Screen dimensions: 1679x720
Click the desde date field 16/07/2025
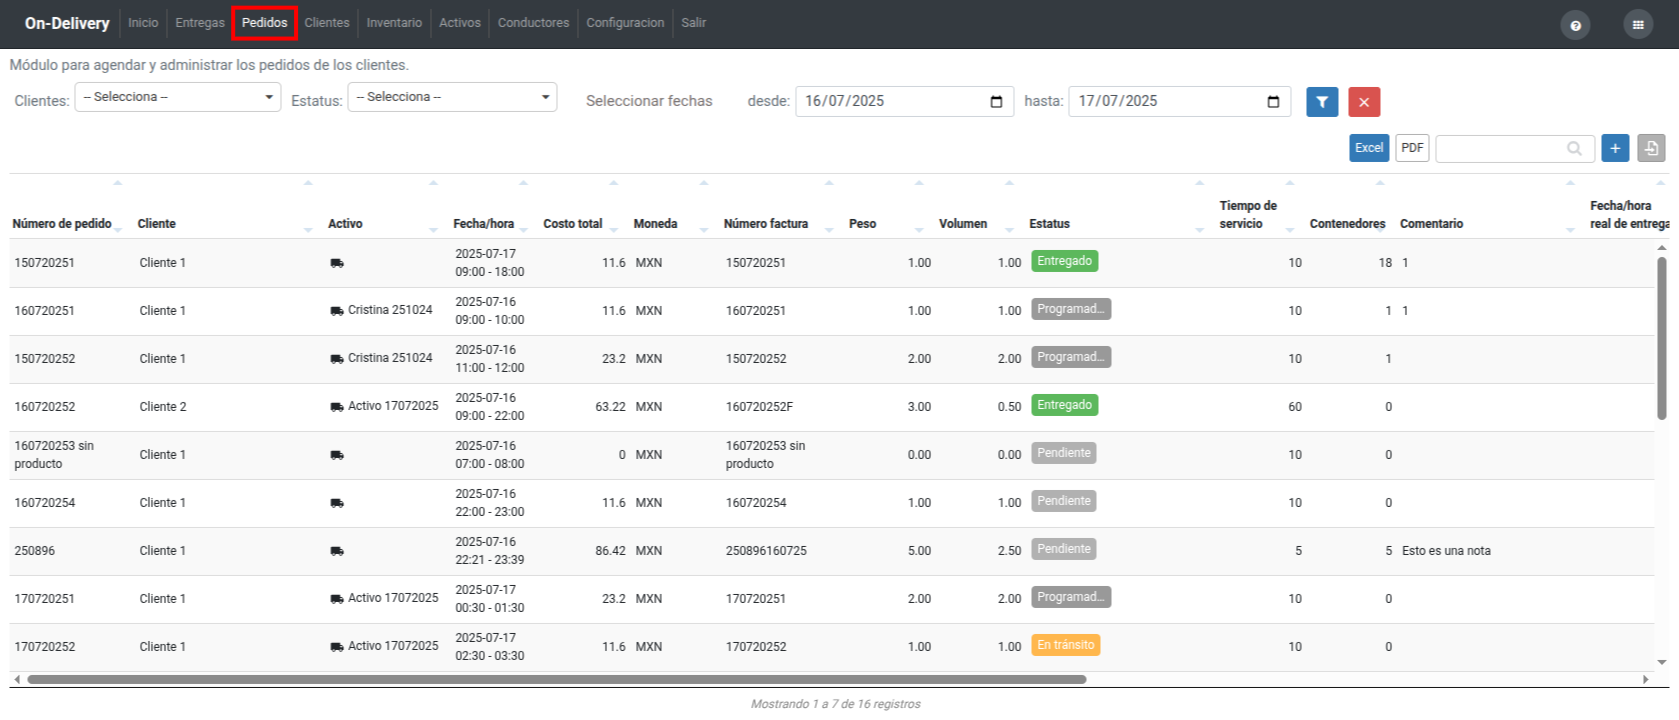pos(905,102)
